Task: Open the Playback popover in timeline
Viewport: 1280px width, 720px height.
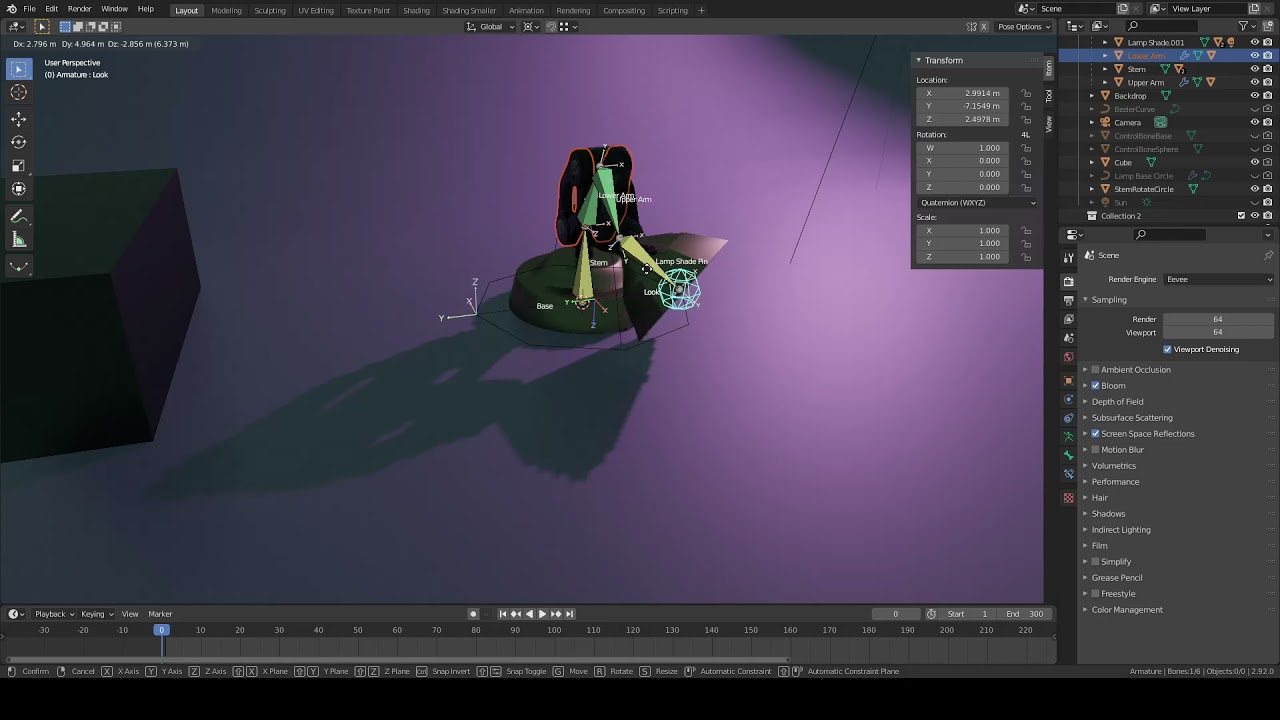Action: coord(54,614)
